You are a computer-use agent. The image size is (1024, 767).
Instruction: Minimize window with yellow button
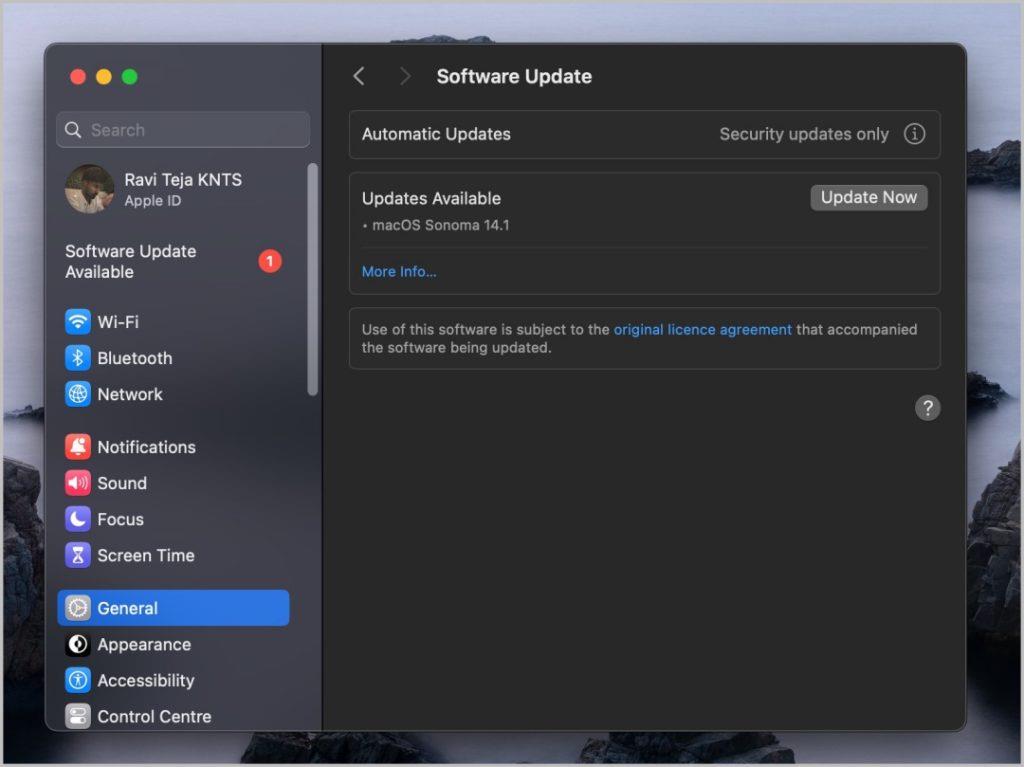click(104, 77)
